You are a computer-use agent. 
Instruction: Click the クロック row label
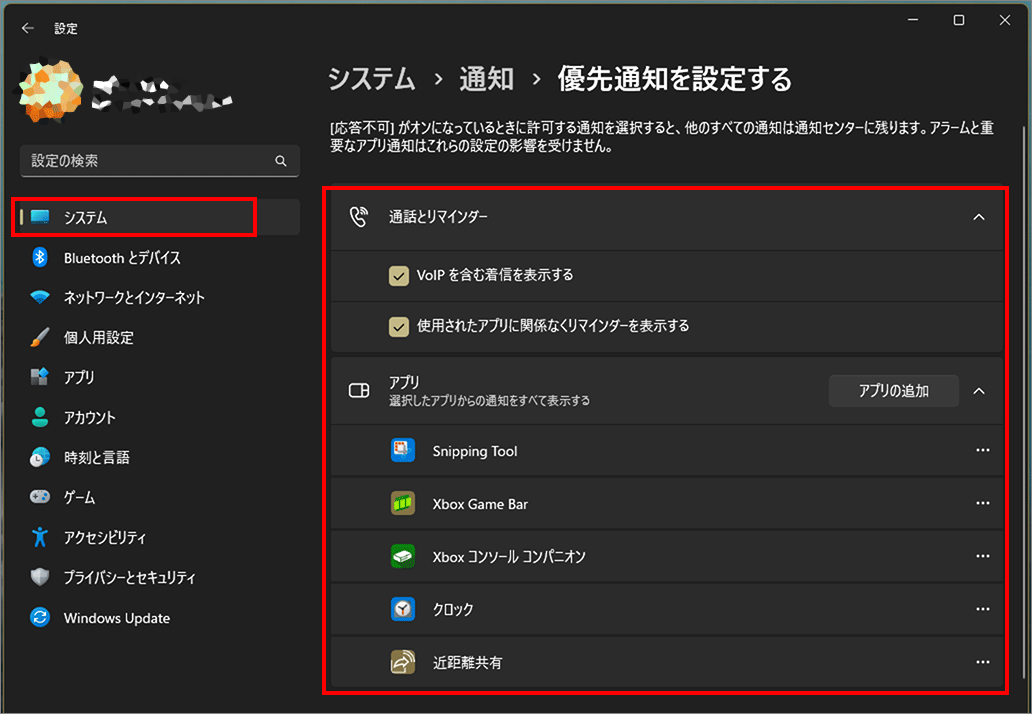453,609
